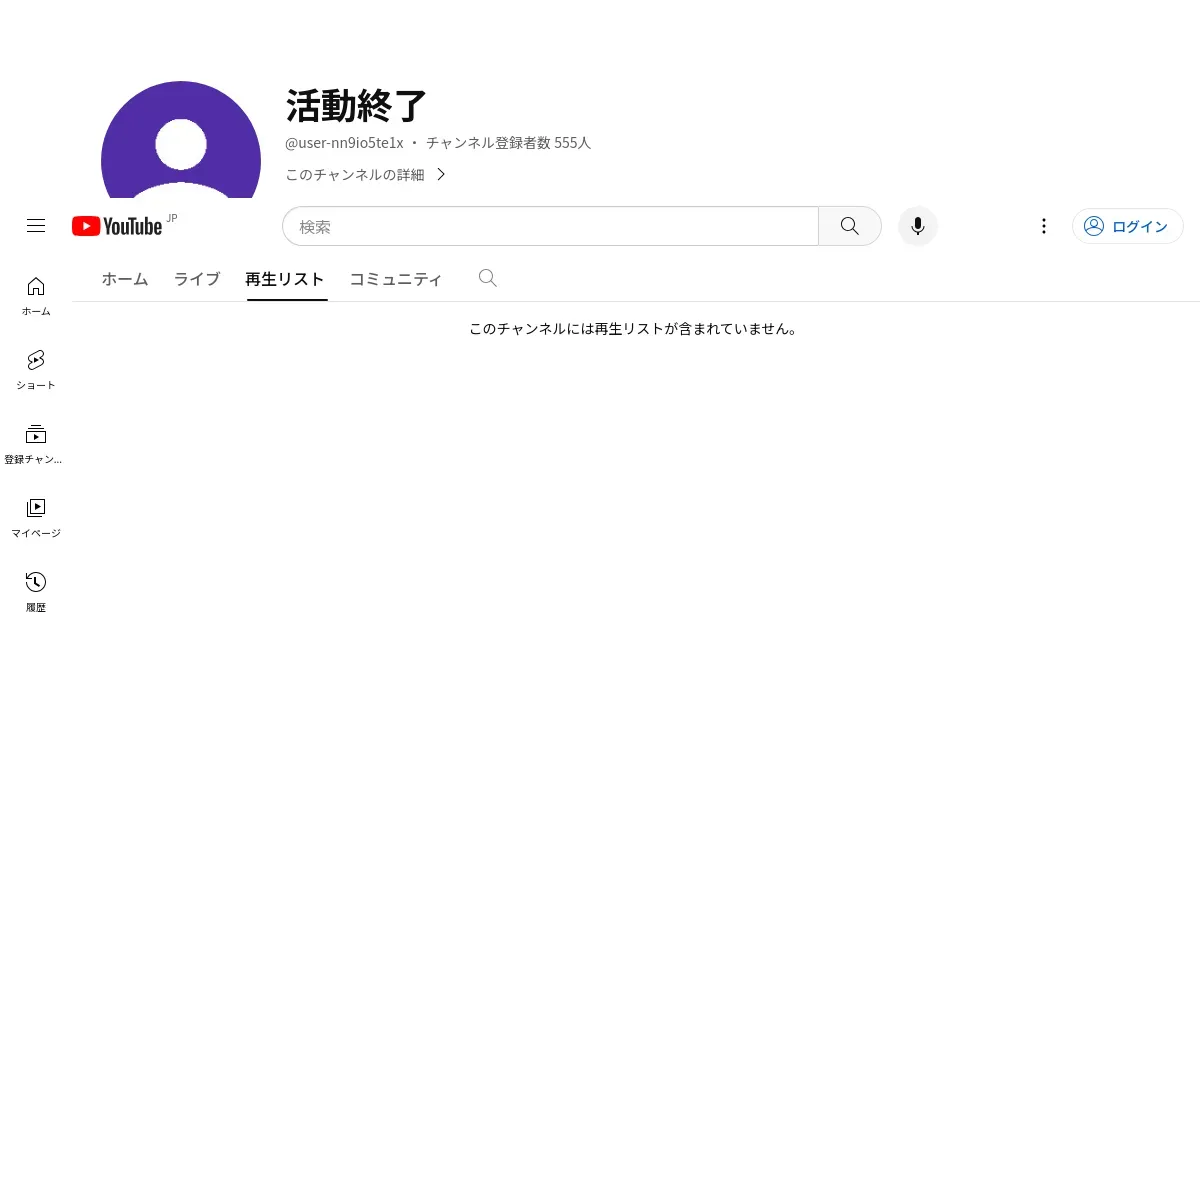Start voice search with microphone icon
Image resolution: width=1200 pixels, height=1198 pixels.
coord(918,226)
